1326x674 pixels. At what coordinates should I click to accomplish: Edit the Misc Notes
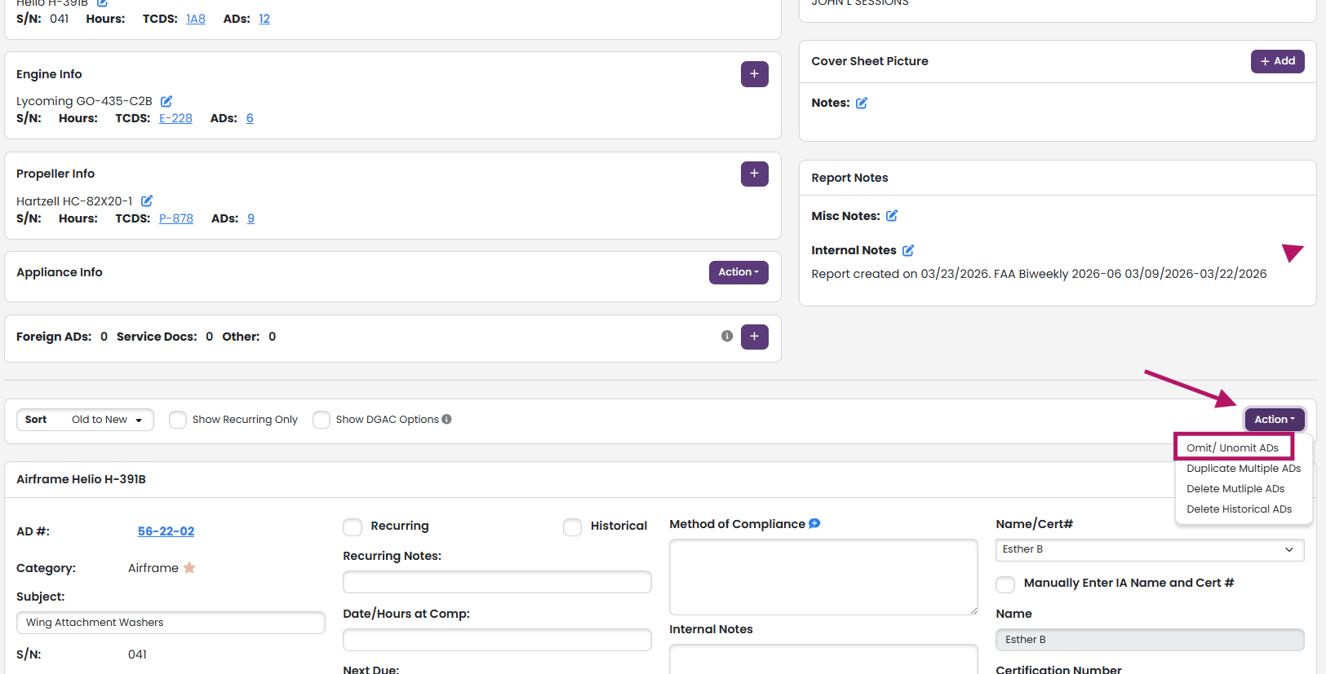click(x=891, y=216)
